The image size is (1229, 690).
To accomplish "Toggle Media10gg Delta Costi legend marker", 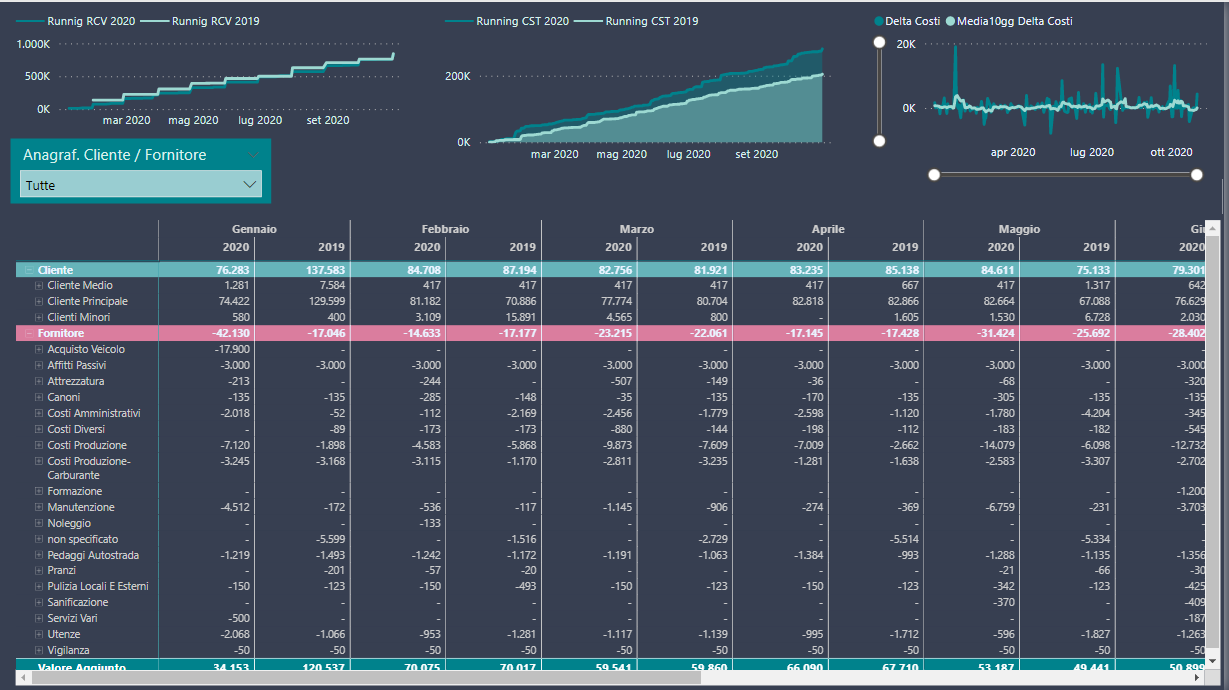I will tap(950, 21).
